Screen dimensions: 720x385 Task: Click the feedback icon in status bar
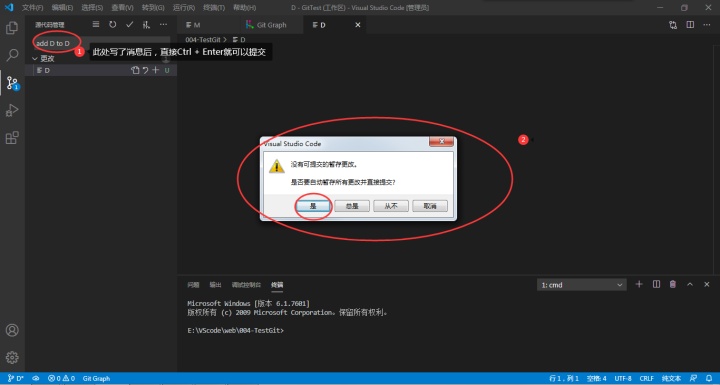click(693, 379)
